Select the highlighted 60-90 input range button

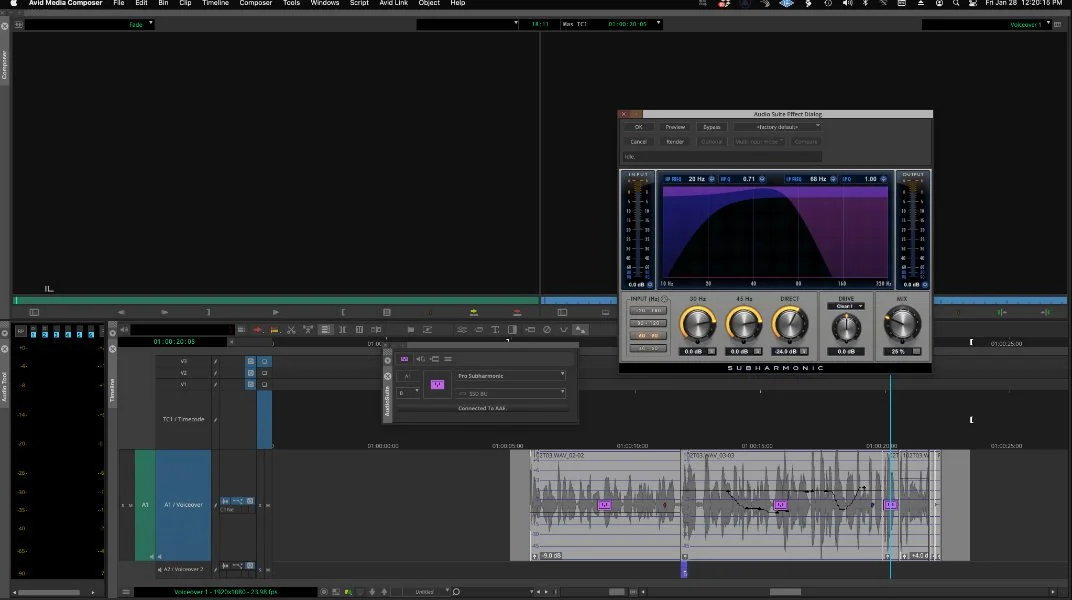coord(647,336)
